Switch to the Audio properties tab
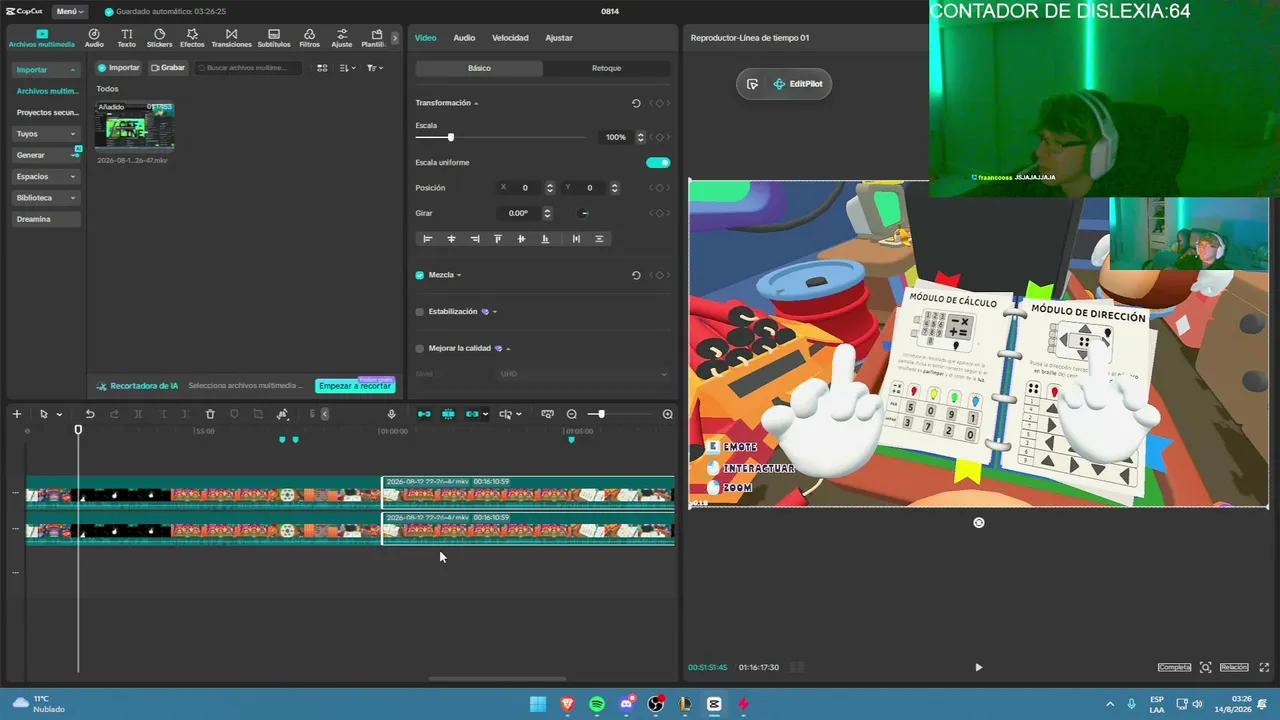This screenshot has height=720, width=1280. coord(464,38)
